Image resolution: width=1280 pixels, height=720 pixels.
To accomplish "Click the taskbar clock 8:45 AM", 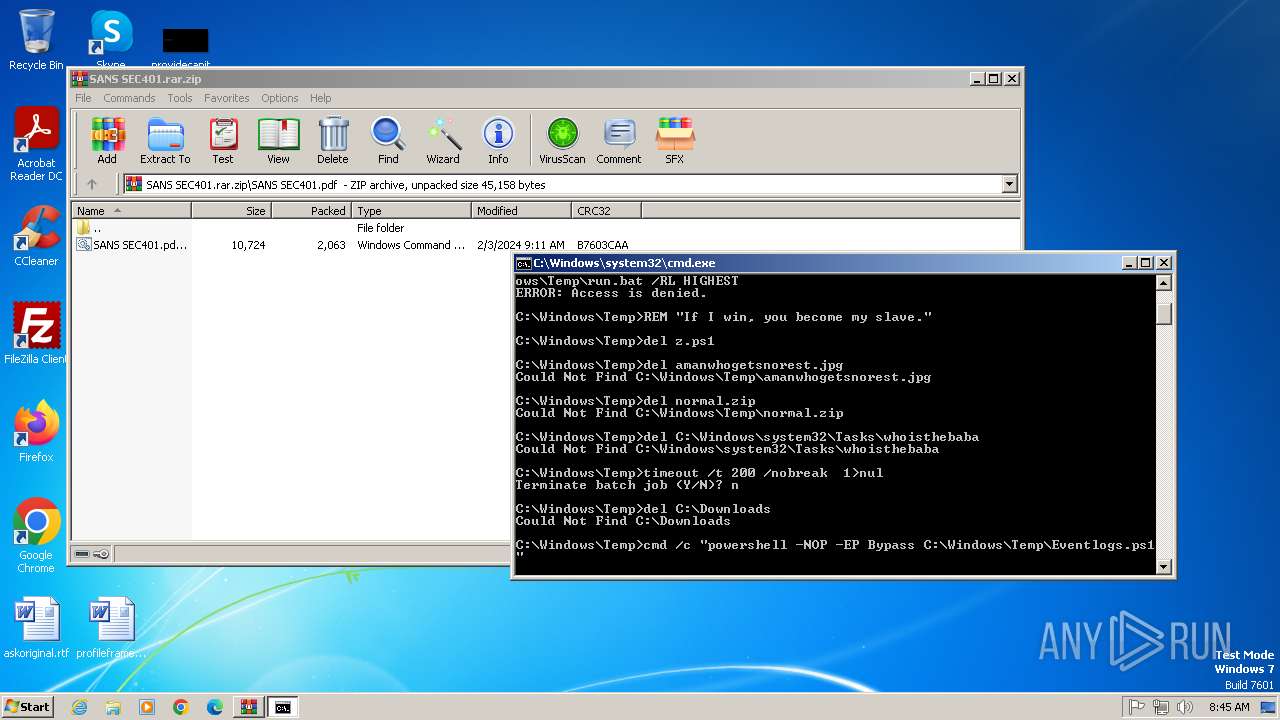I will point(1229,707).
